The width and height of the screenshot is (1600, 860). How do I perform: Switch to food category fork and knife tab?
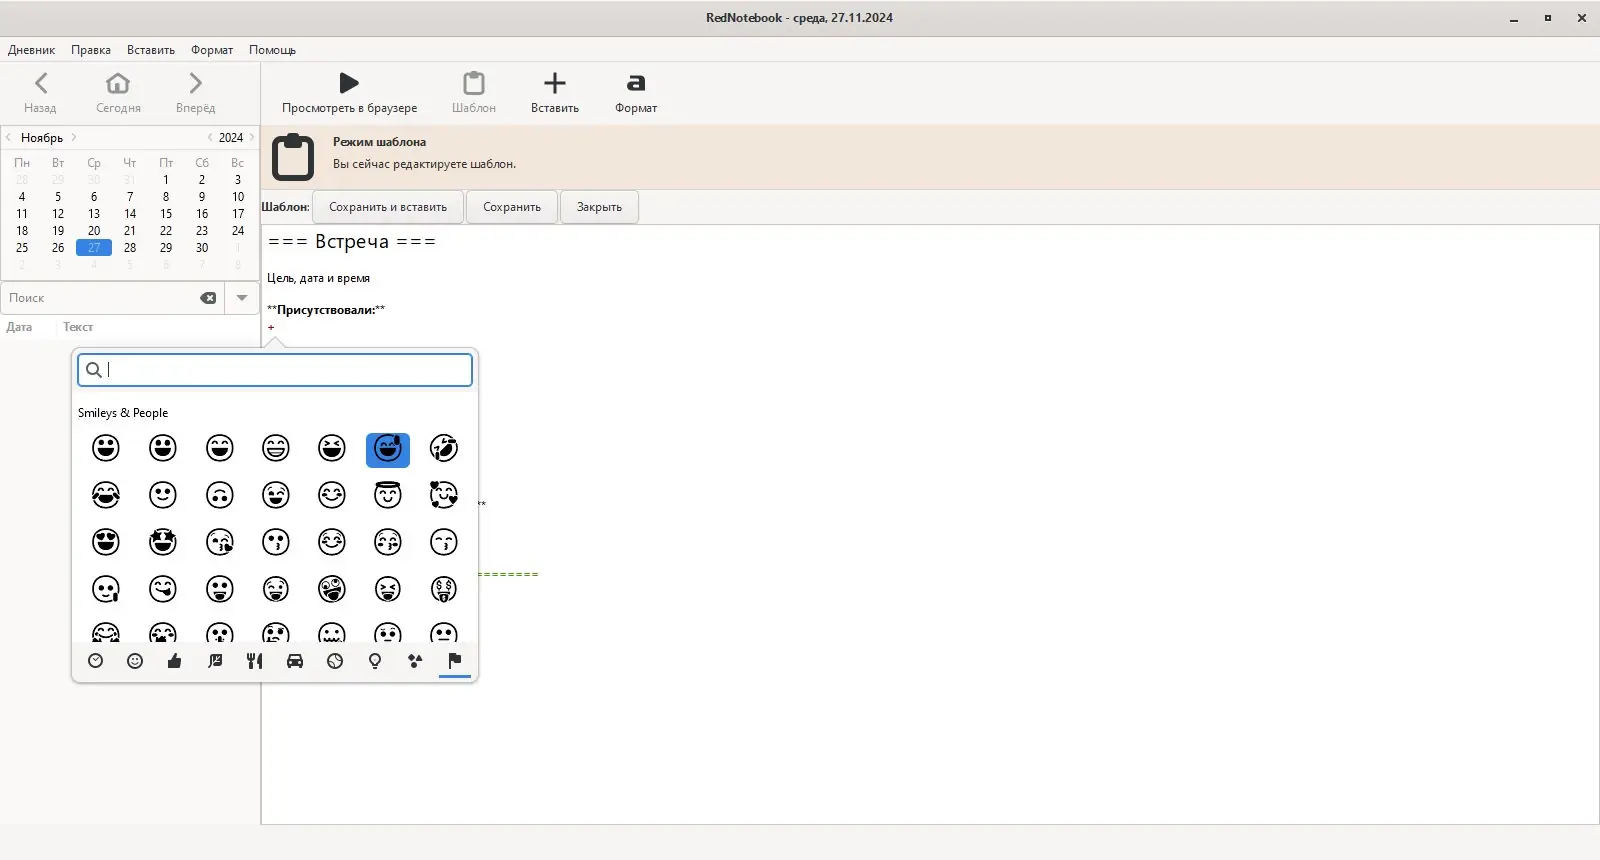255,661
